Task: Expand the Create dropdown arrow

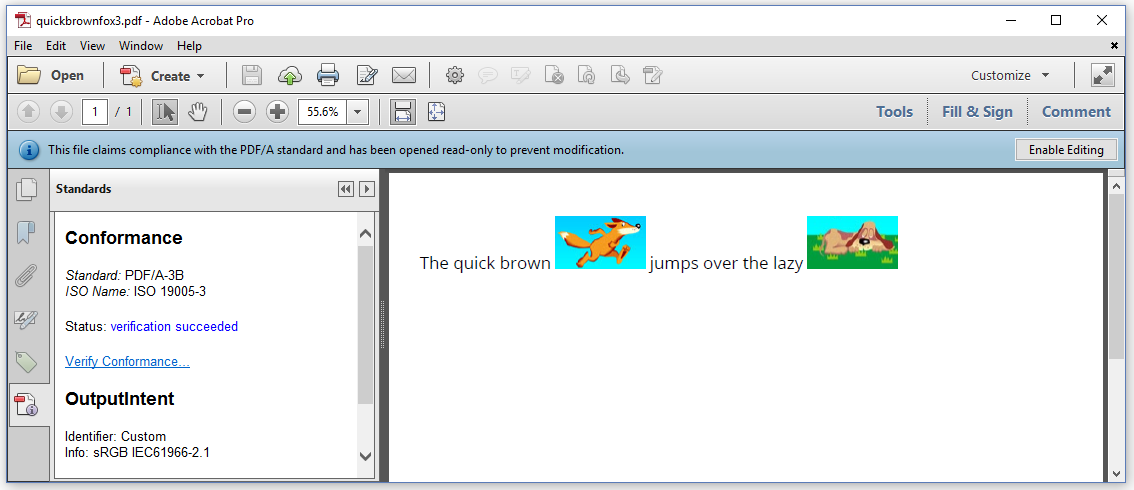Action: 200,76
